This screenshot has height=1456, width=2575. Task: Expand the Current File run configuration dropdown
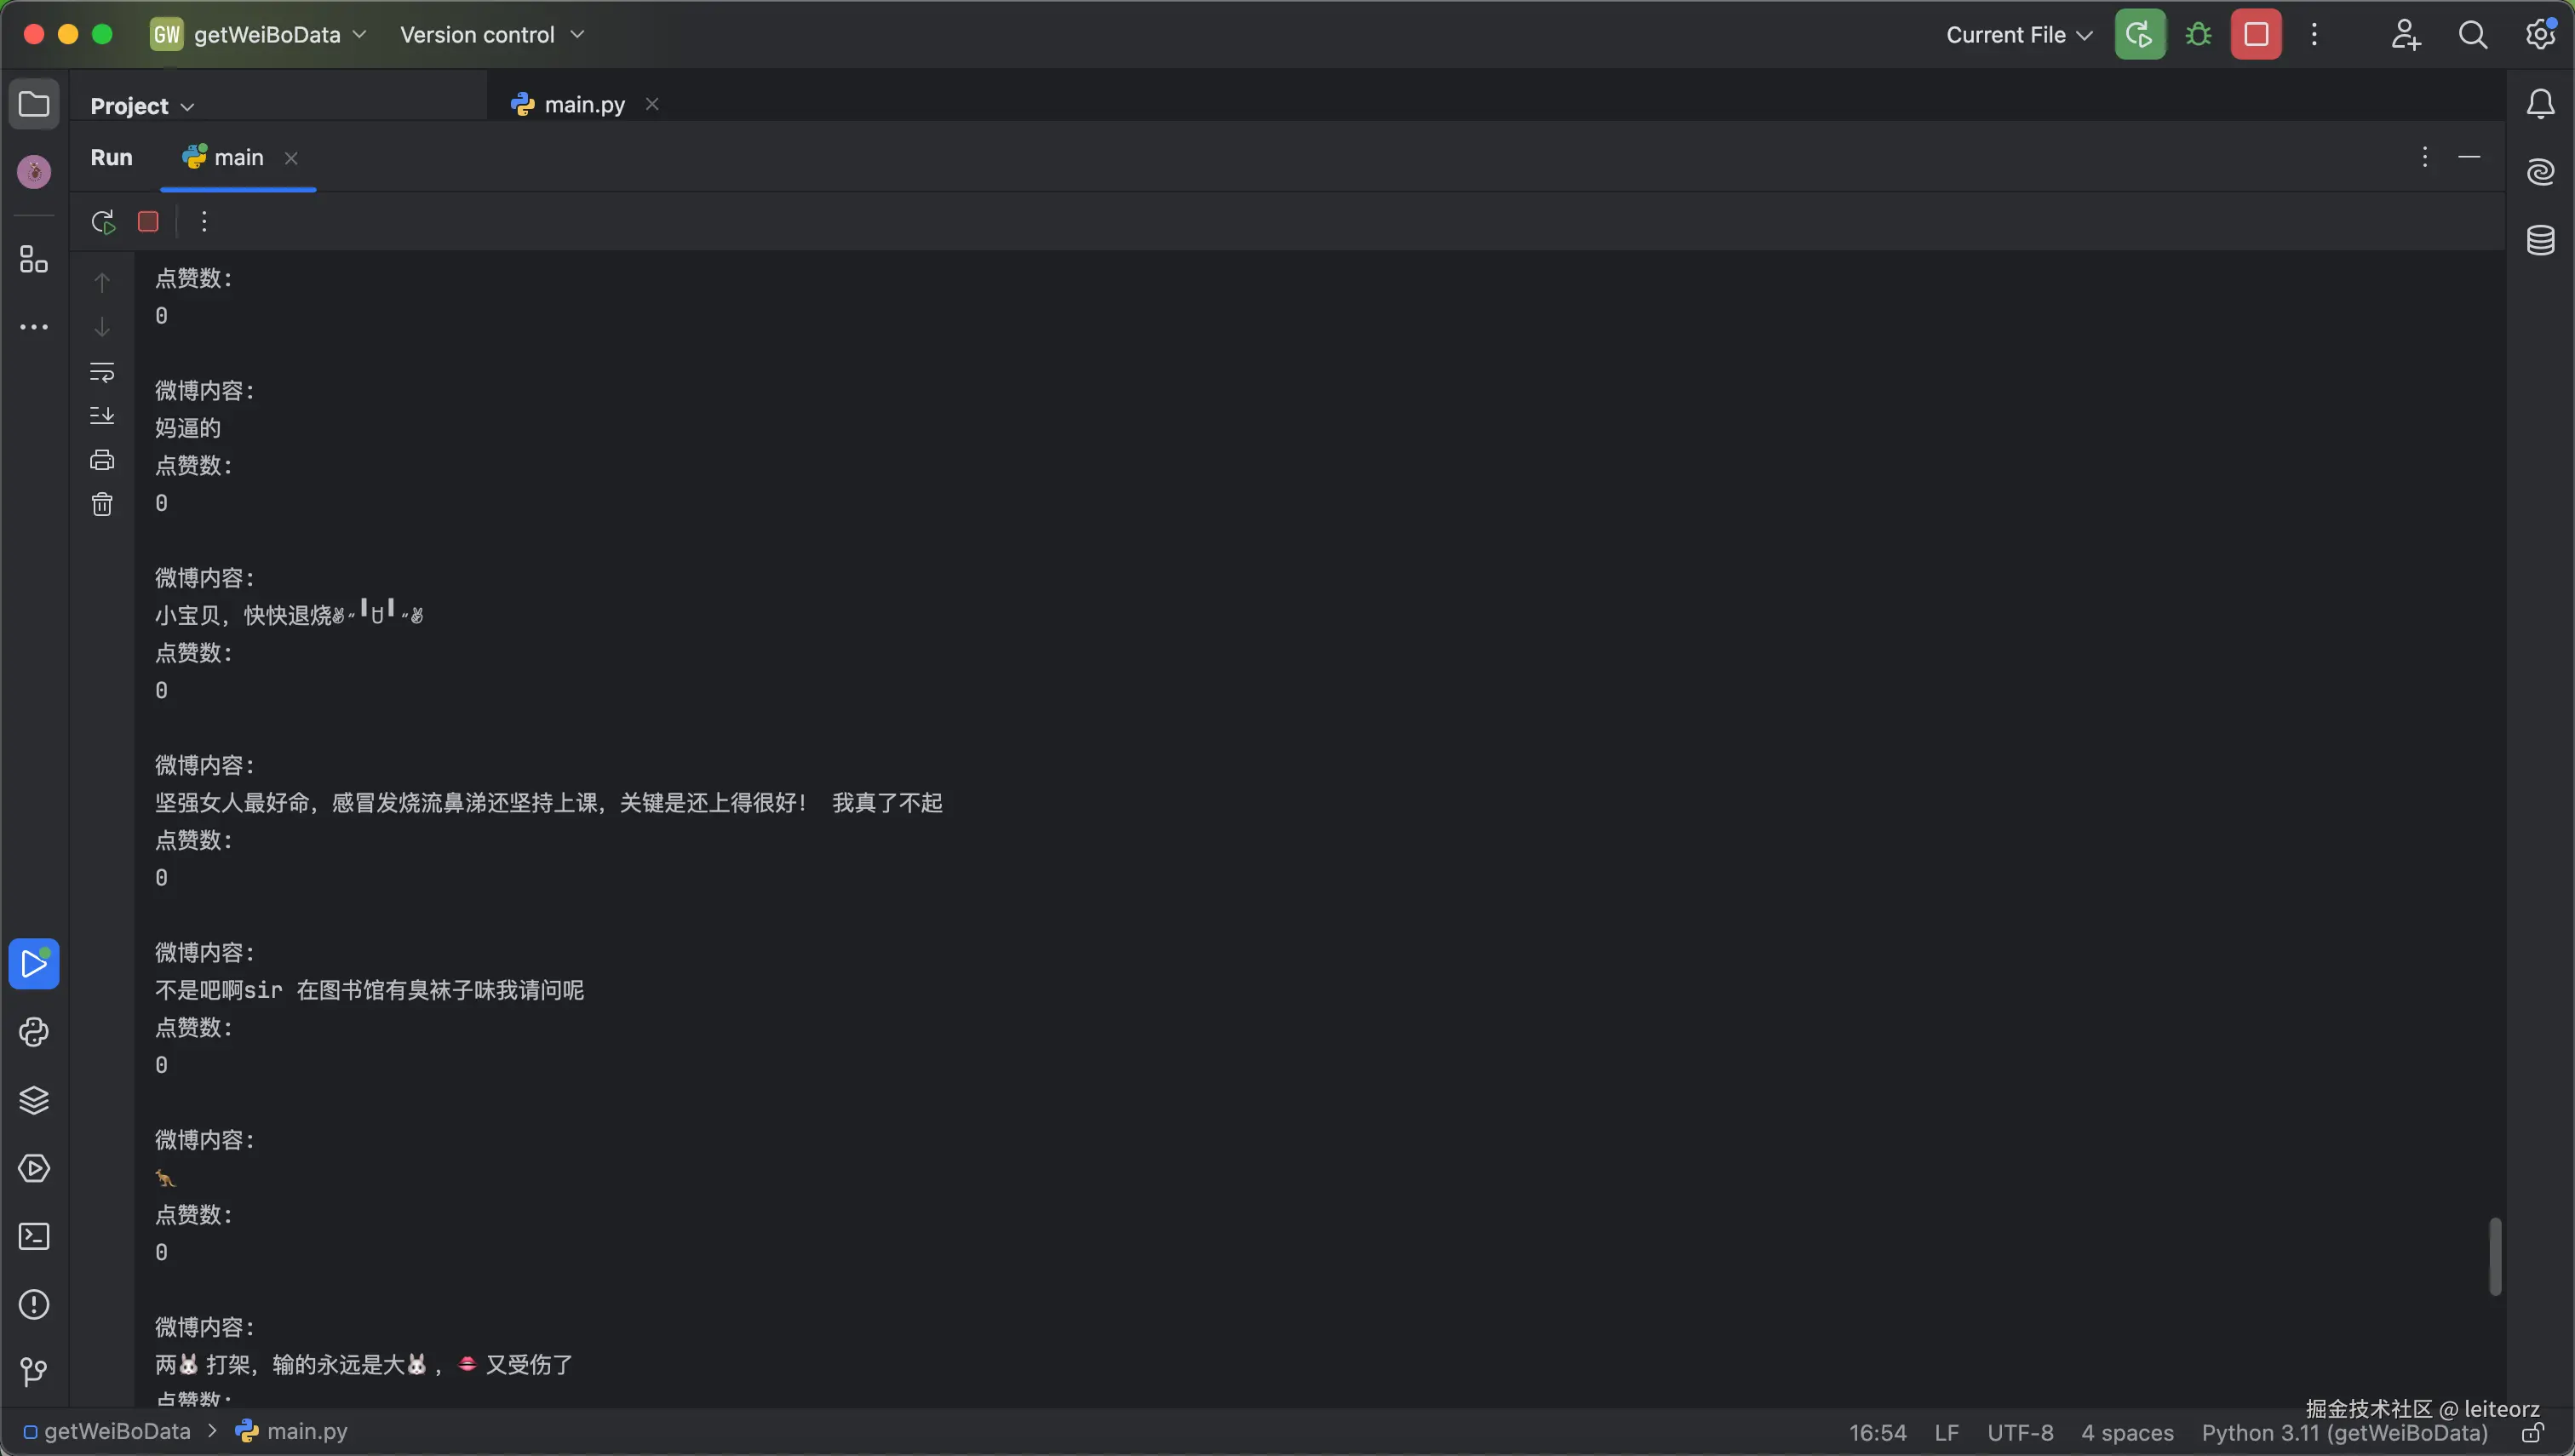[x=2018, y=35]
